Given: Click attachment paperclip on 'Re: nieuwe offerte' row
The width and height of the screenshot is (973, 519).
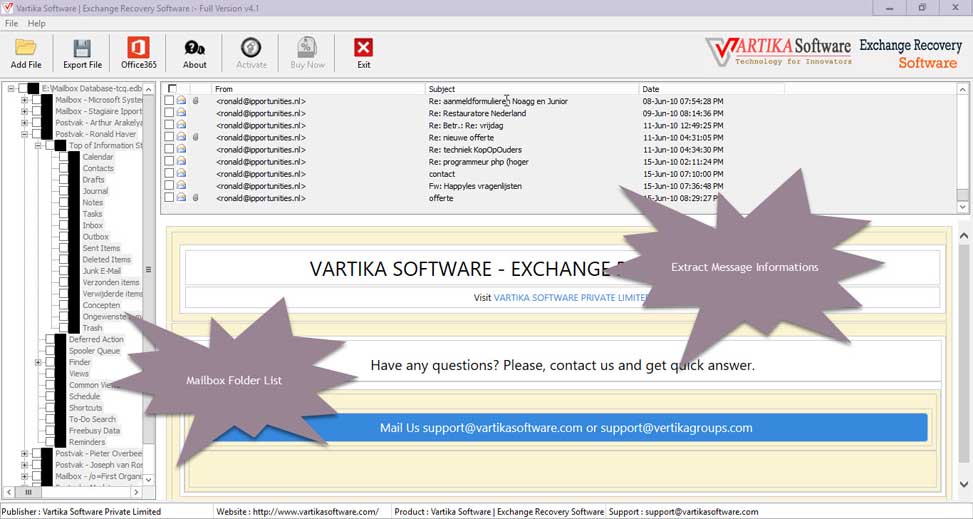Looking at the screenshot, I should [195, 137].
